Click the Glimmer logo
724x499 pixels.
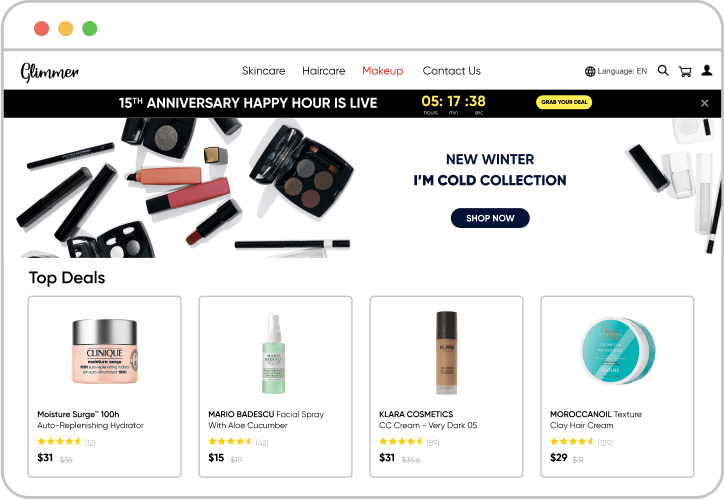tap(50, 72)
